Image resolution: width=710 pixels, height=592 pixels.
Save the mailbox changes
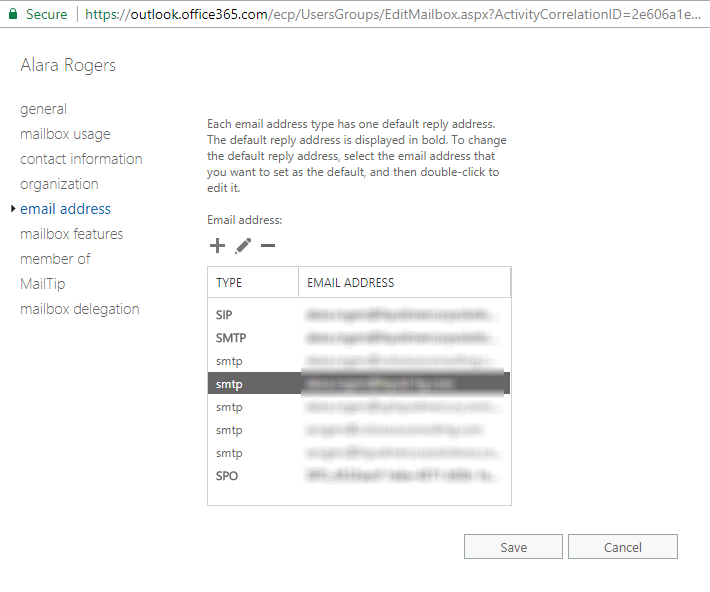point(513,547)
